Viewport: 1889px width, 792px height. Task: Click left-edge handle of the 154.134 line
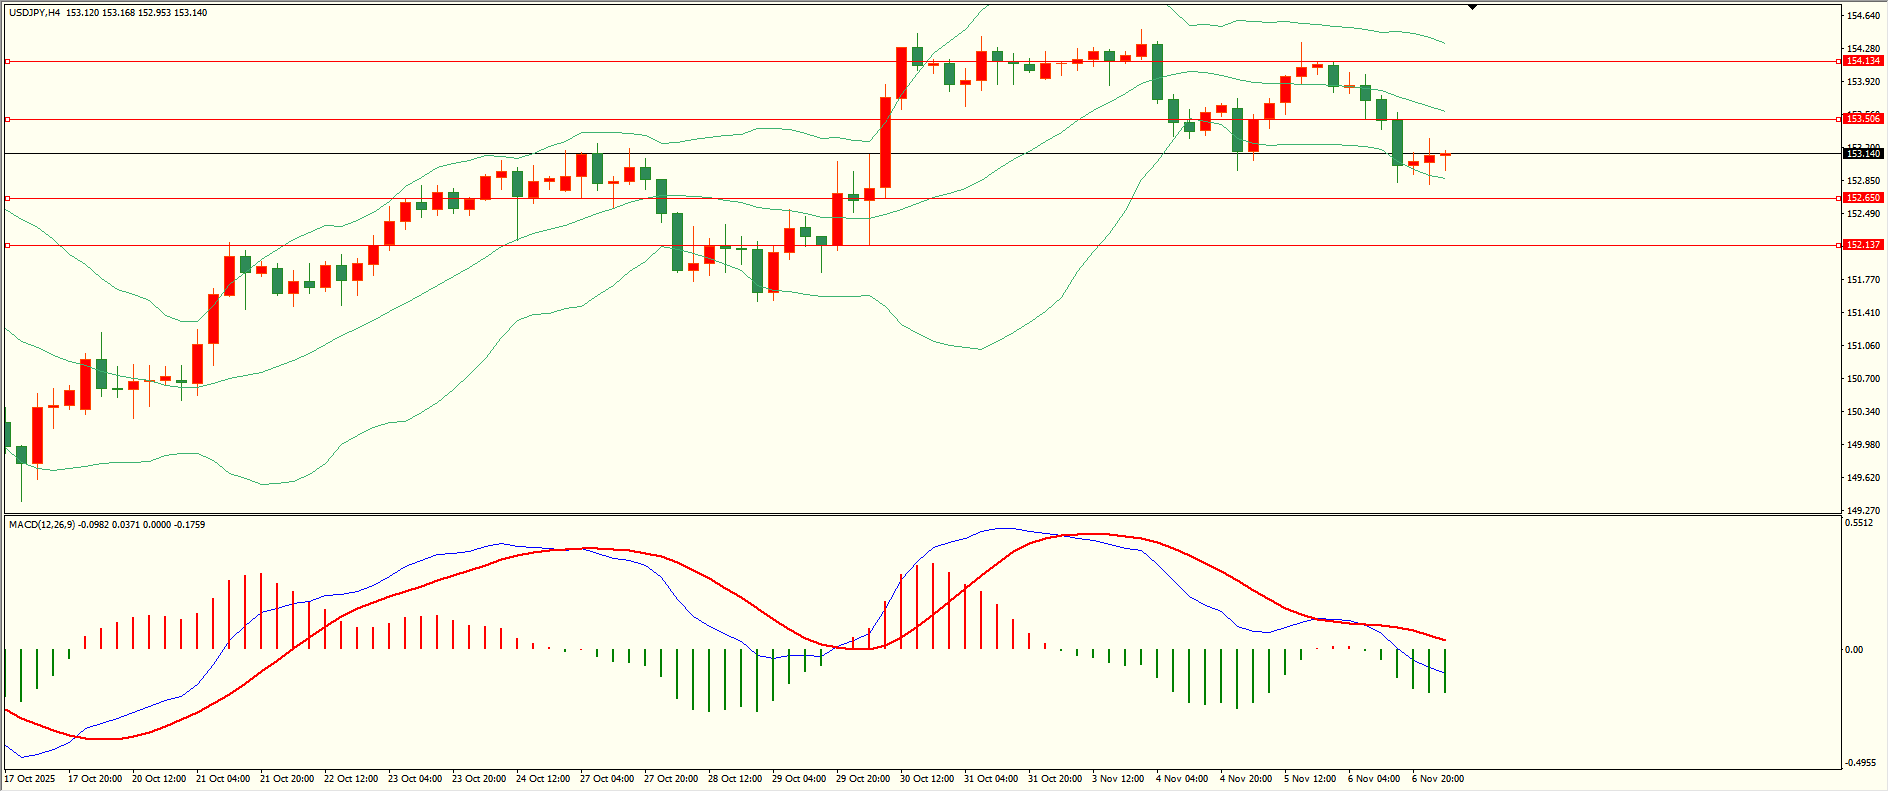point(8,61)
